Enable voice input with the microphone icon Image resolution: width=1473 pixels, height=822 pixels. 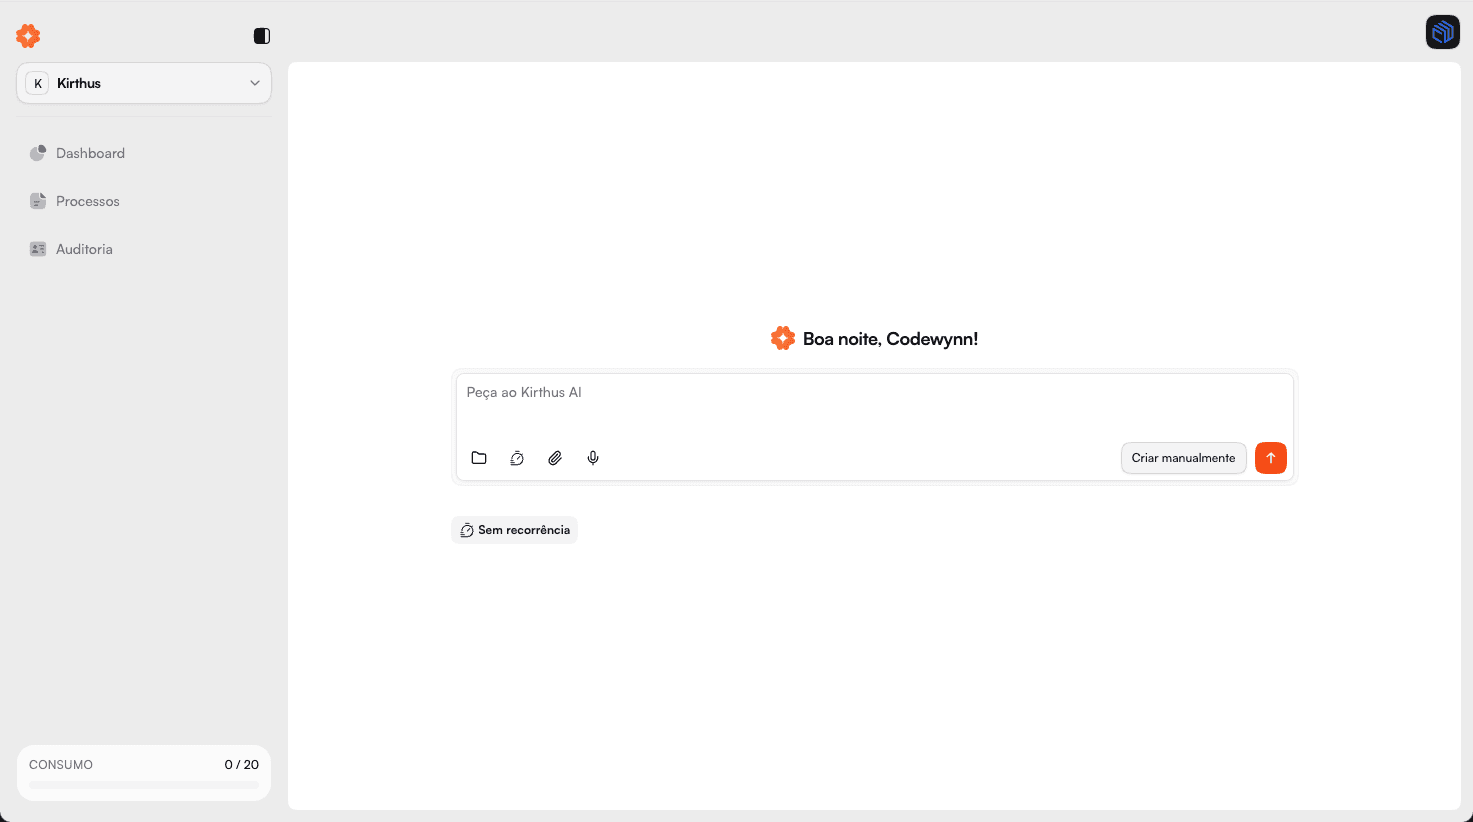(x=593, y=458)
